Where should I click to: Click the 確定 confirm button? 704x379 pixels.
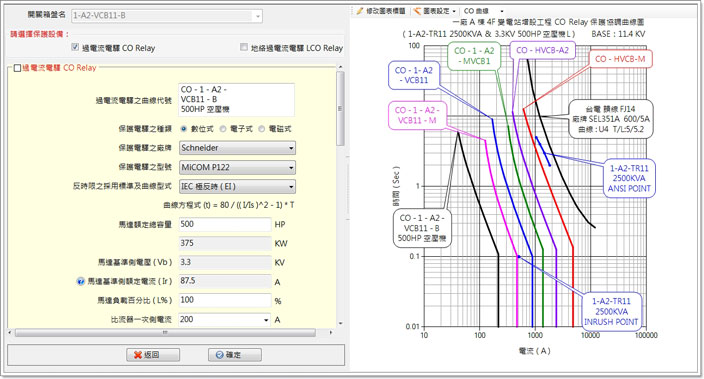pos(234,355)
